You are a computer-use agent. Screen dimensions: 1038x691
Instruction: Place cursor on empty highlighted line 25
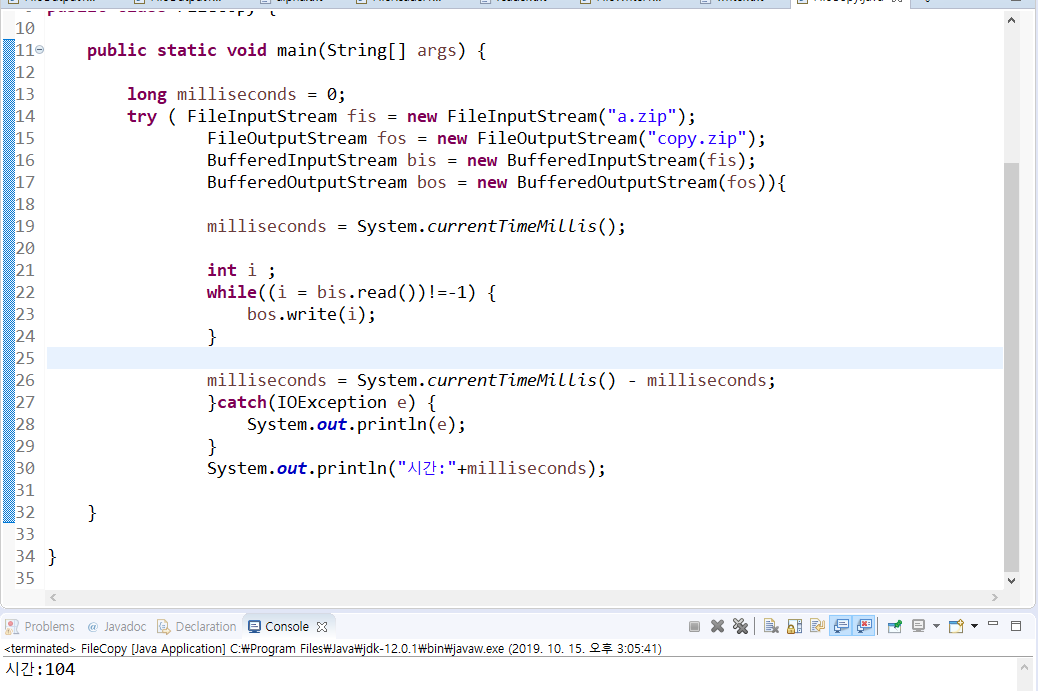tap(524, 358)
